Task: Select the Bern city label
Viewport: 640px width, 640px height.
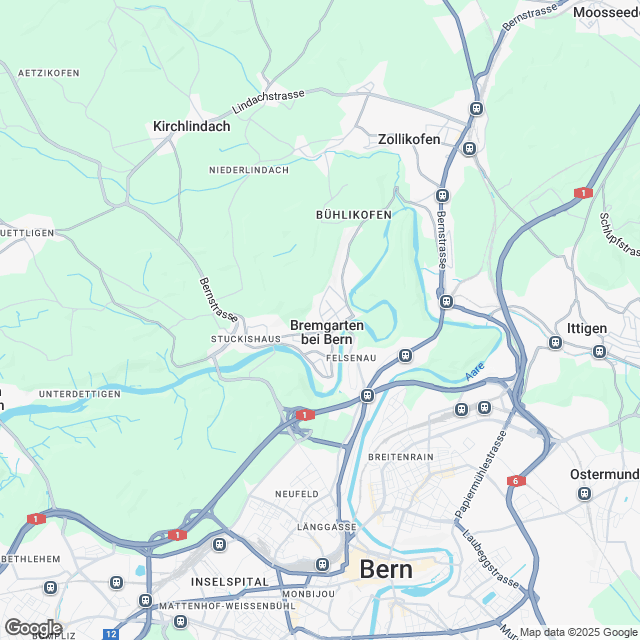Action: click(386, 569)
